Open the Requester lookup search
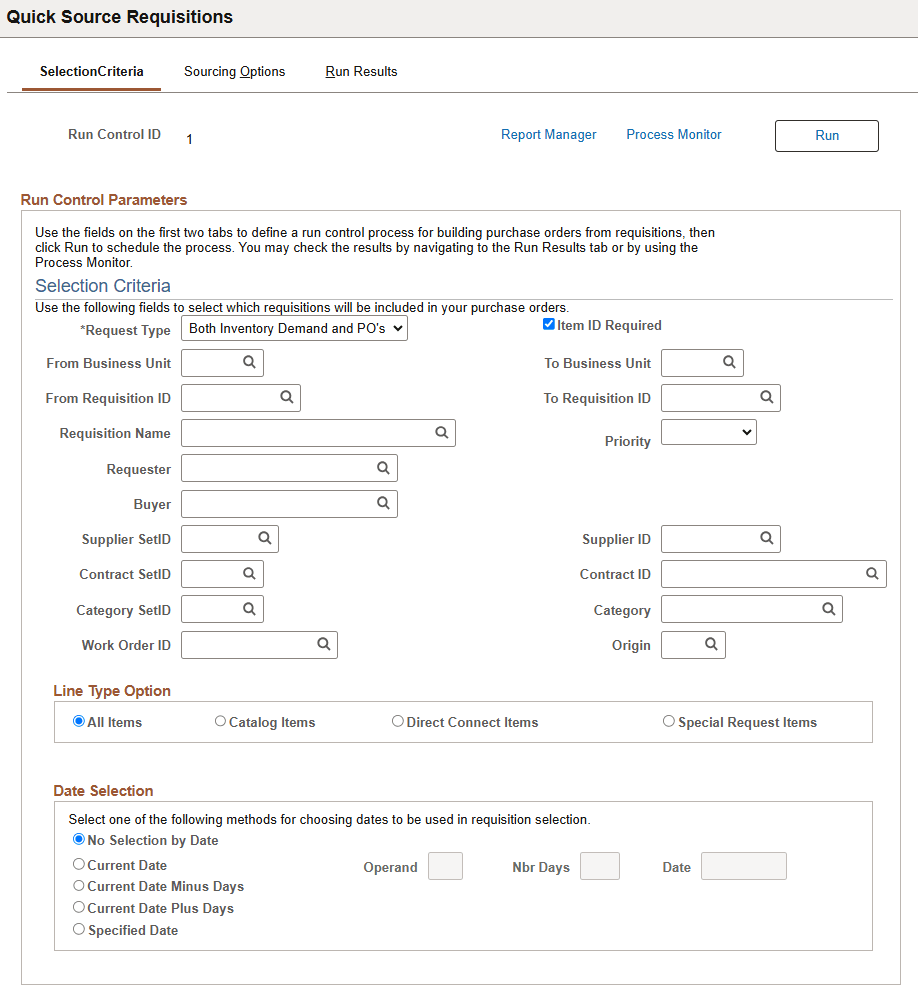Viewport: 918px width, 1000px height. point(383,468)
